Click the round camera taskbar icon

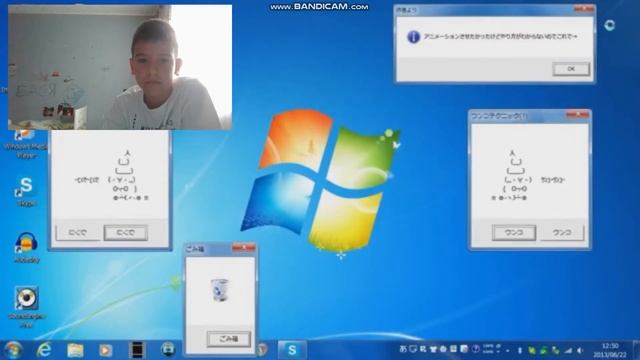[x=168, y=349]
